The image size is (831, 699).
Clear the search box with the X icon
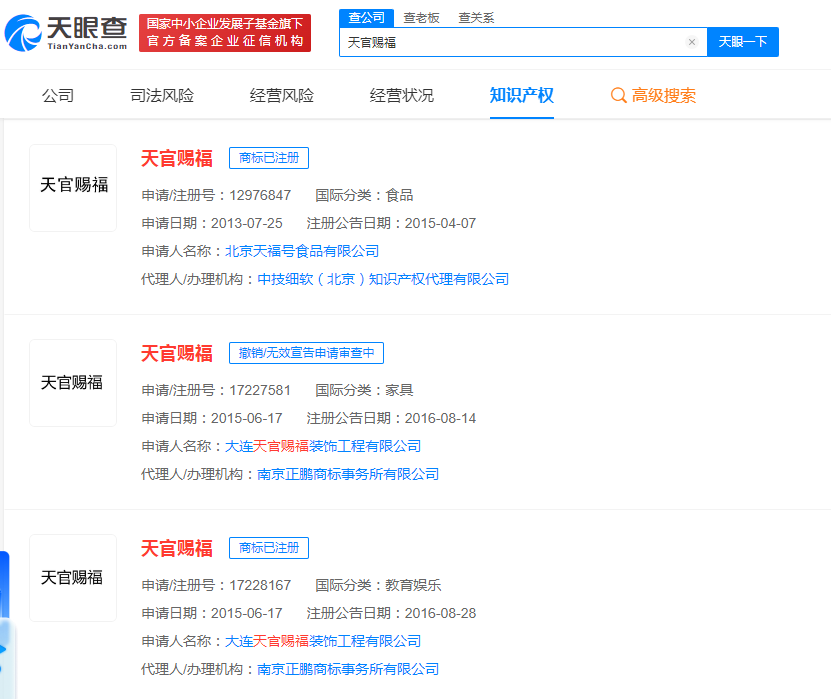[692, 42]
